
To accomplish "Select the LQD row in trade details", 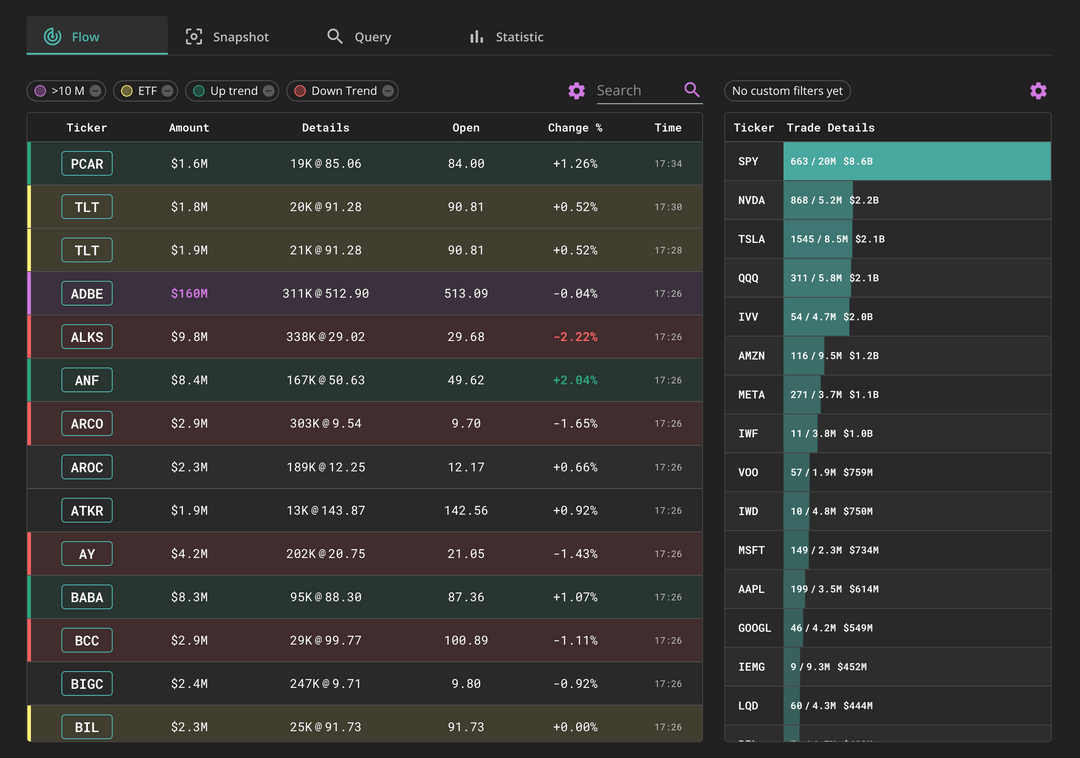I will (888, 706).
